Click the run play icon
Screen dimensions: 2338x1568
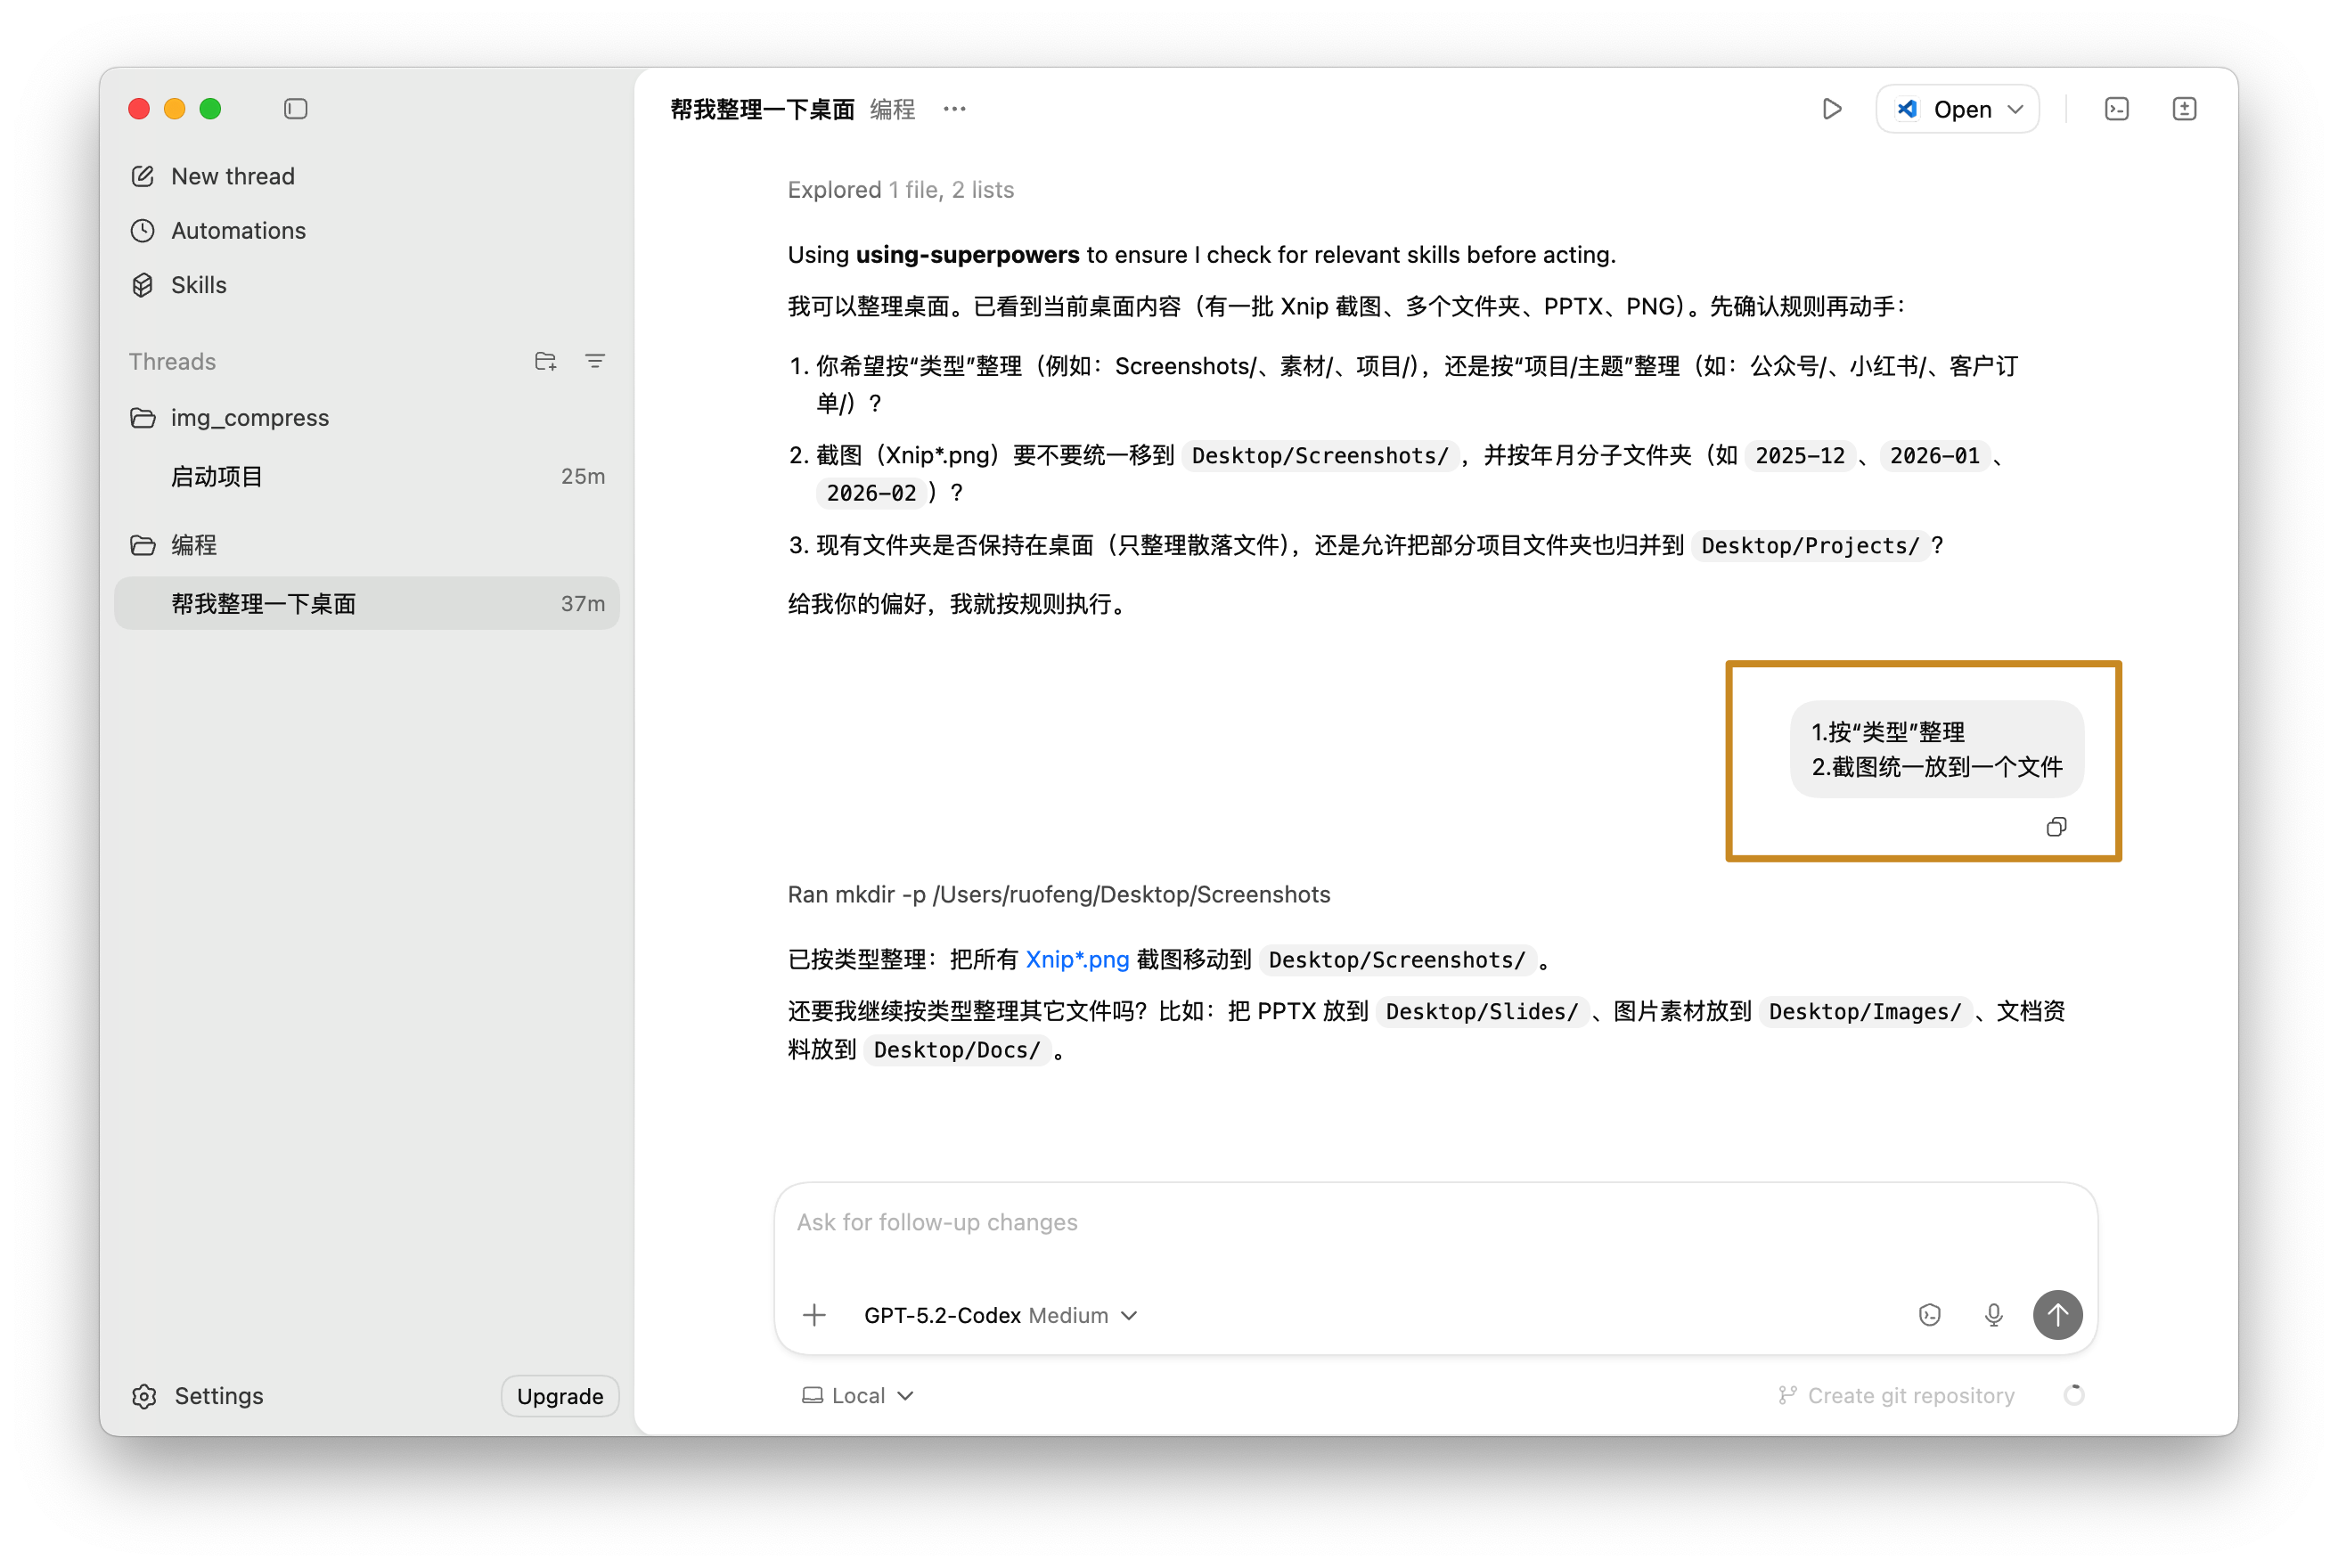tap(1831, 109)
